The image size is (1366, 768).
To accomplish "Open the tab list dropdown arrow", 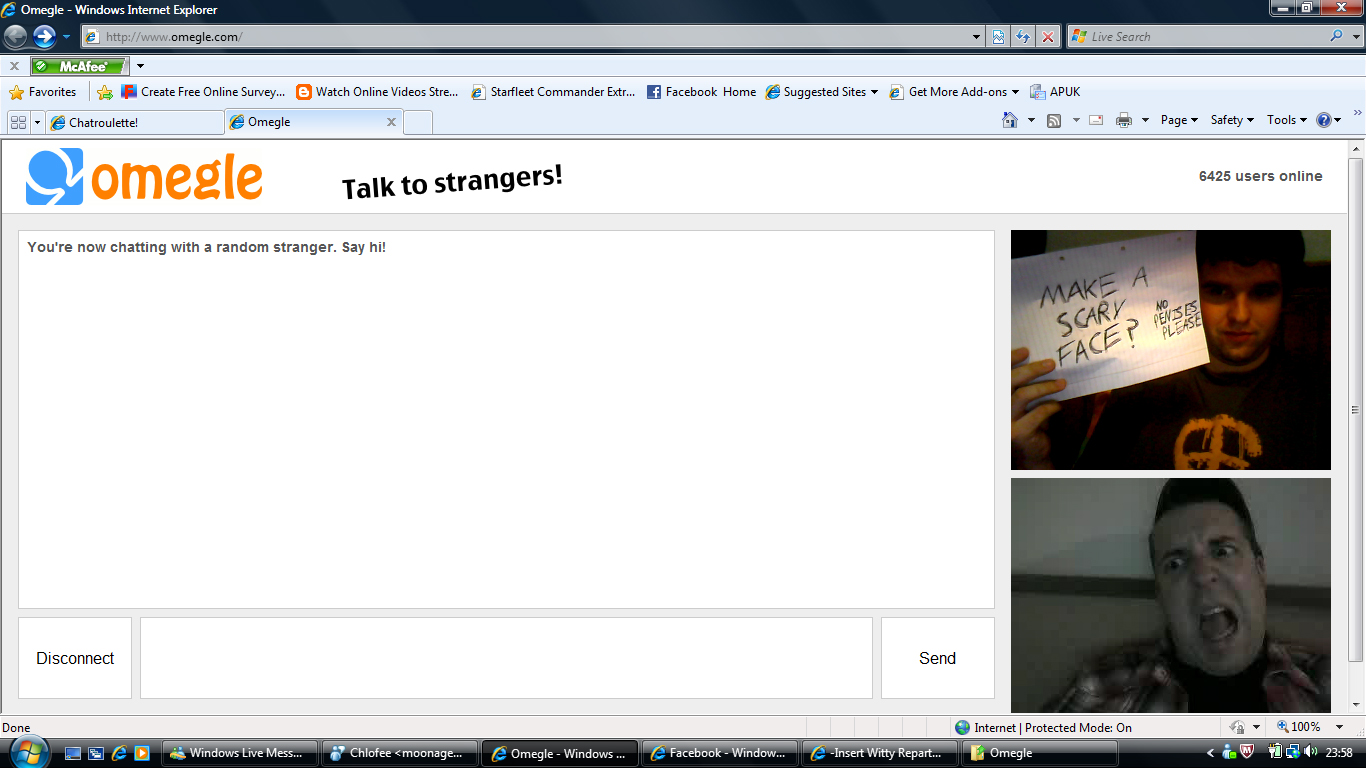I will (x=38, y=122).
